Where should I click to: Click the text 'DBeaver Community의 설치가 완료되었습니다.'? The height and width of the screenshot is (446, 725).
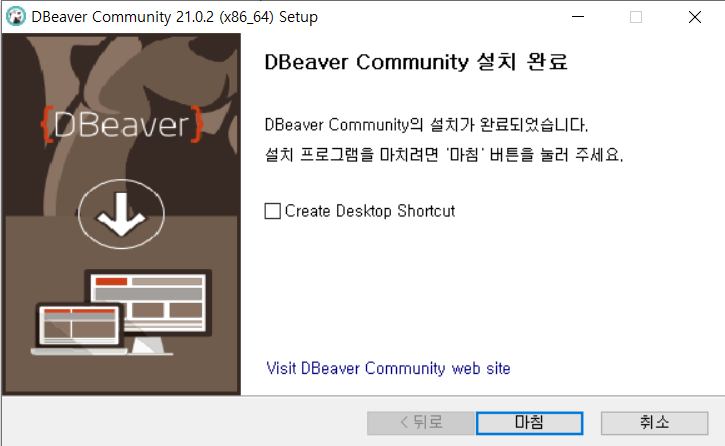(x=426, y=125)
